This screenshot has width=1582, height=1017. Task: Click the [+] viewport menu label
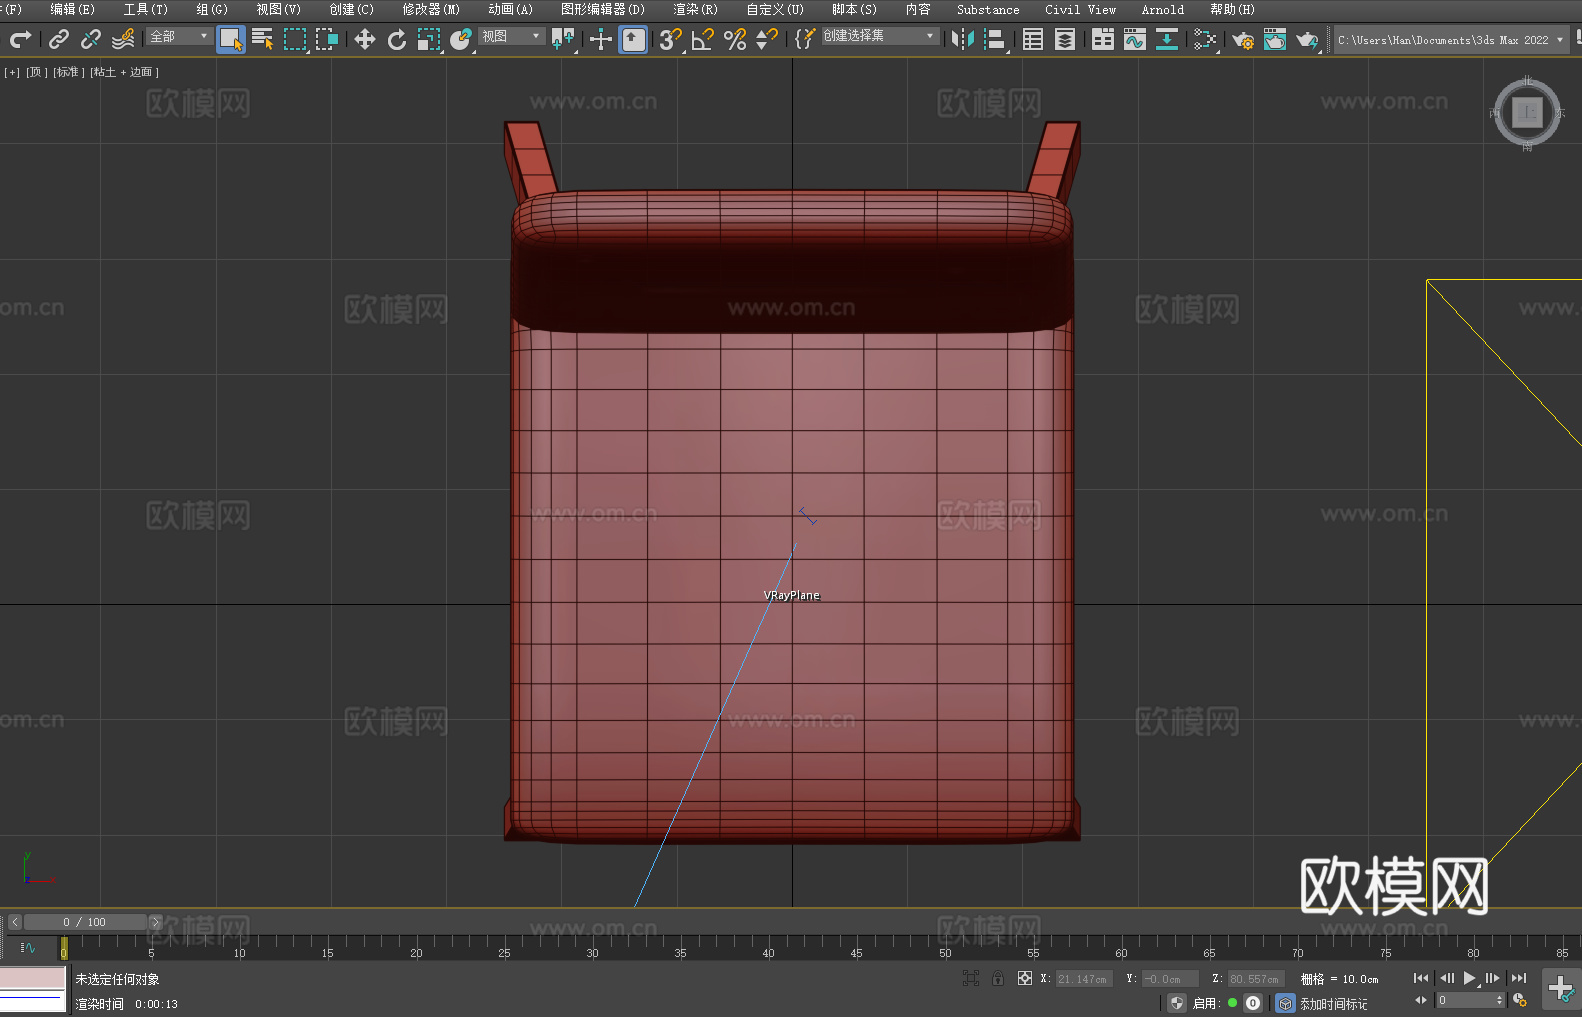click(12, 72)
